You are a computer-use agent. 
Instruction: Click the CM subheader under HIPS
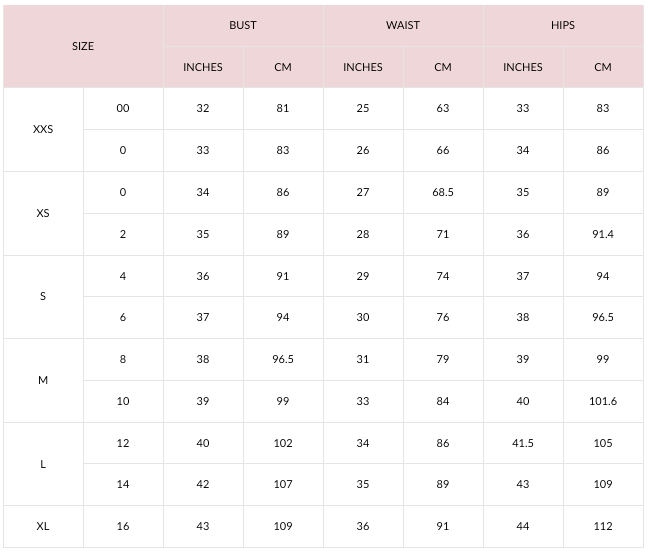(603, 67)
